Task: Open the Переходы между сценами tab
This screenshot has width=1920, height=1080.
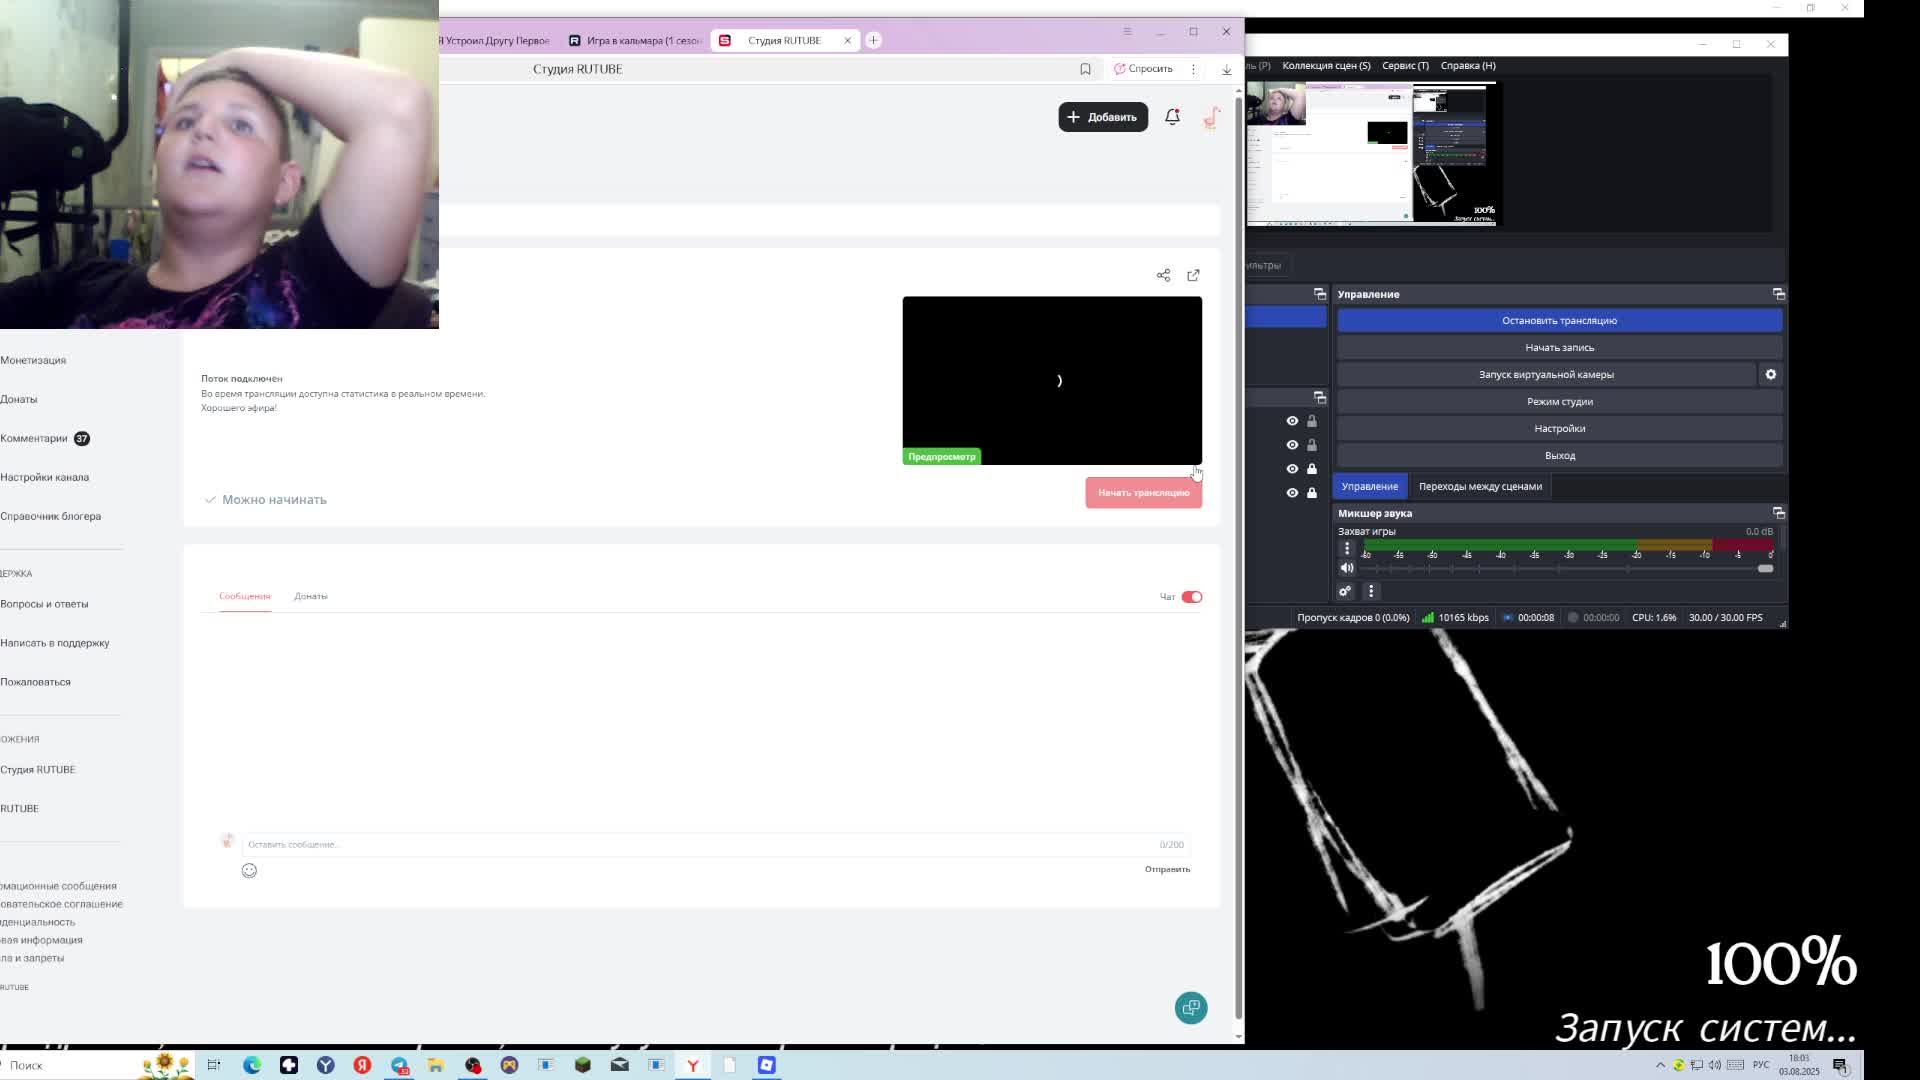Action: coord(1480,486)
